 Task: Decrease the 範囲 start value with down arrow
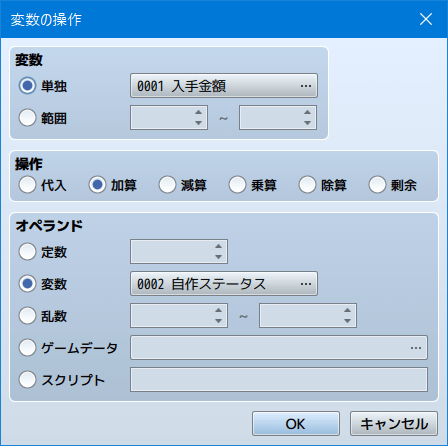(x=198, y=123)
